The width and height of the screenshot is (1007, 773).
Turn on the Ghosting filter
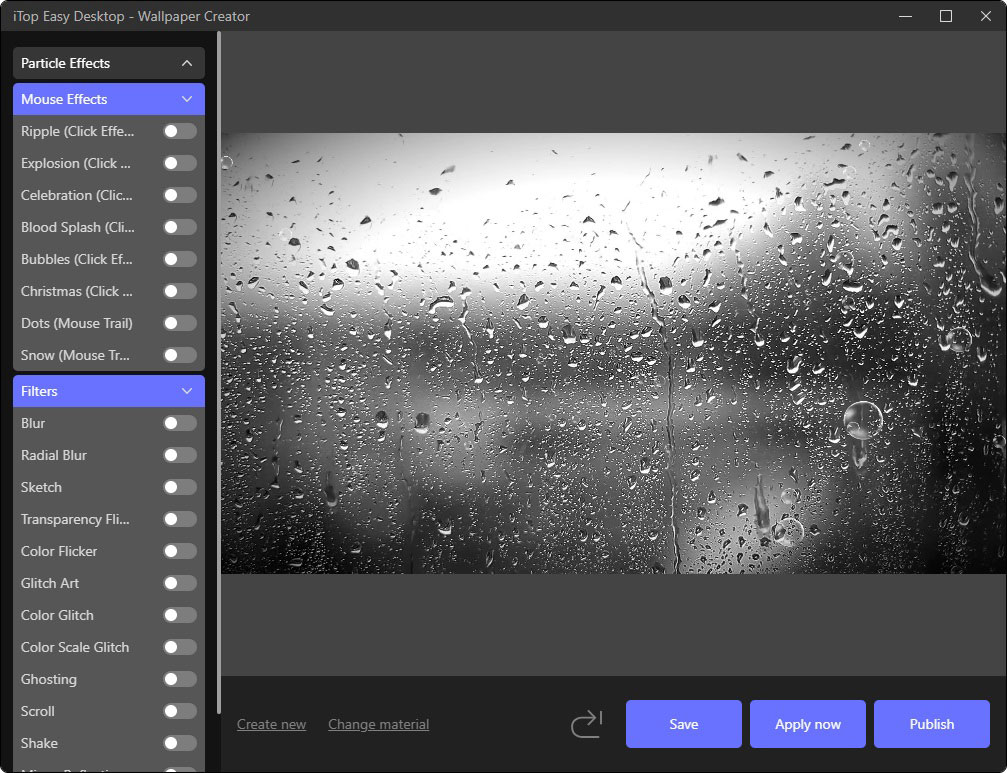coord(180,679)
